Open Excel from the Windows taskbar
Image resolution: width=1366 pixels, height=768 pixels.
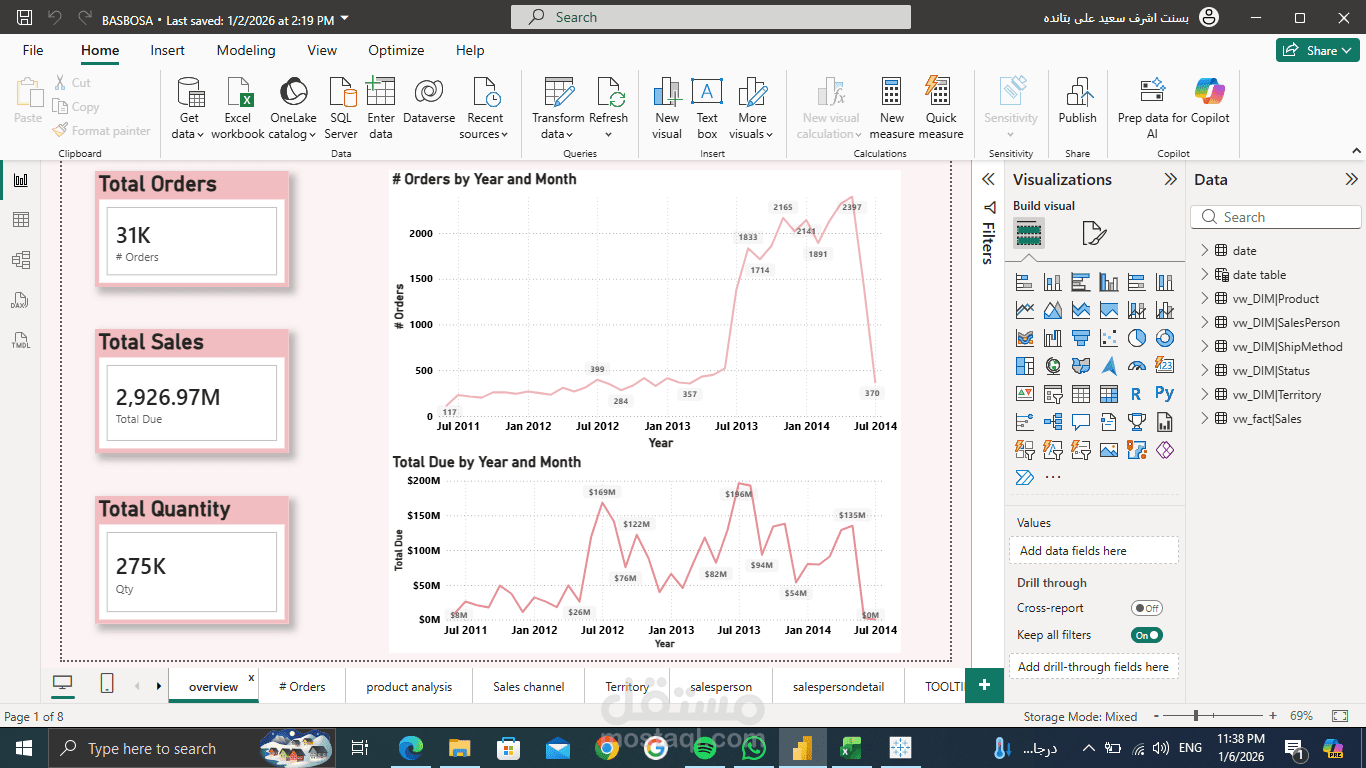click(849, 747)
